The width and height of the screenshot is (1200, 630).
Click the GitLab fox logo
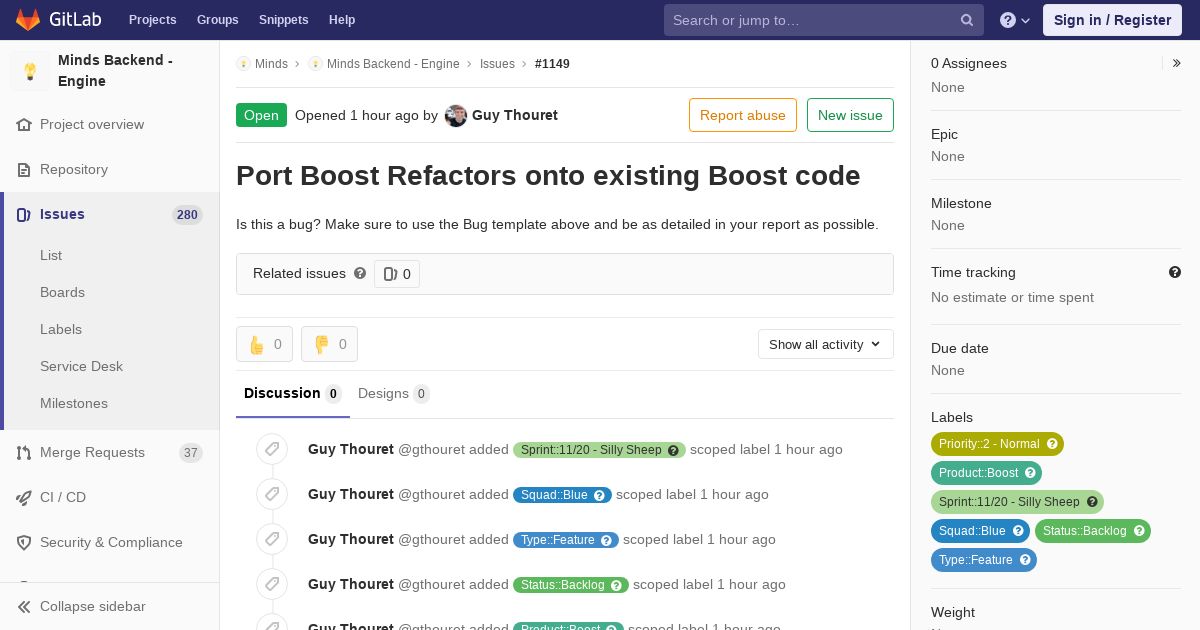tap(28, 20)
